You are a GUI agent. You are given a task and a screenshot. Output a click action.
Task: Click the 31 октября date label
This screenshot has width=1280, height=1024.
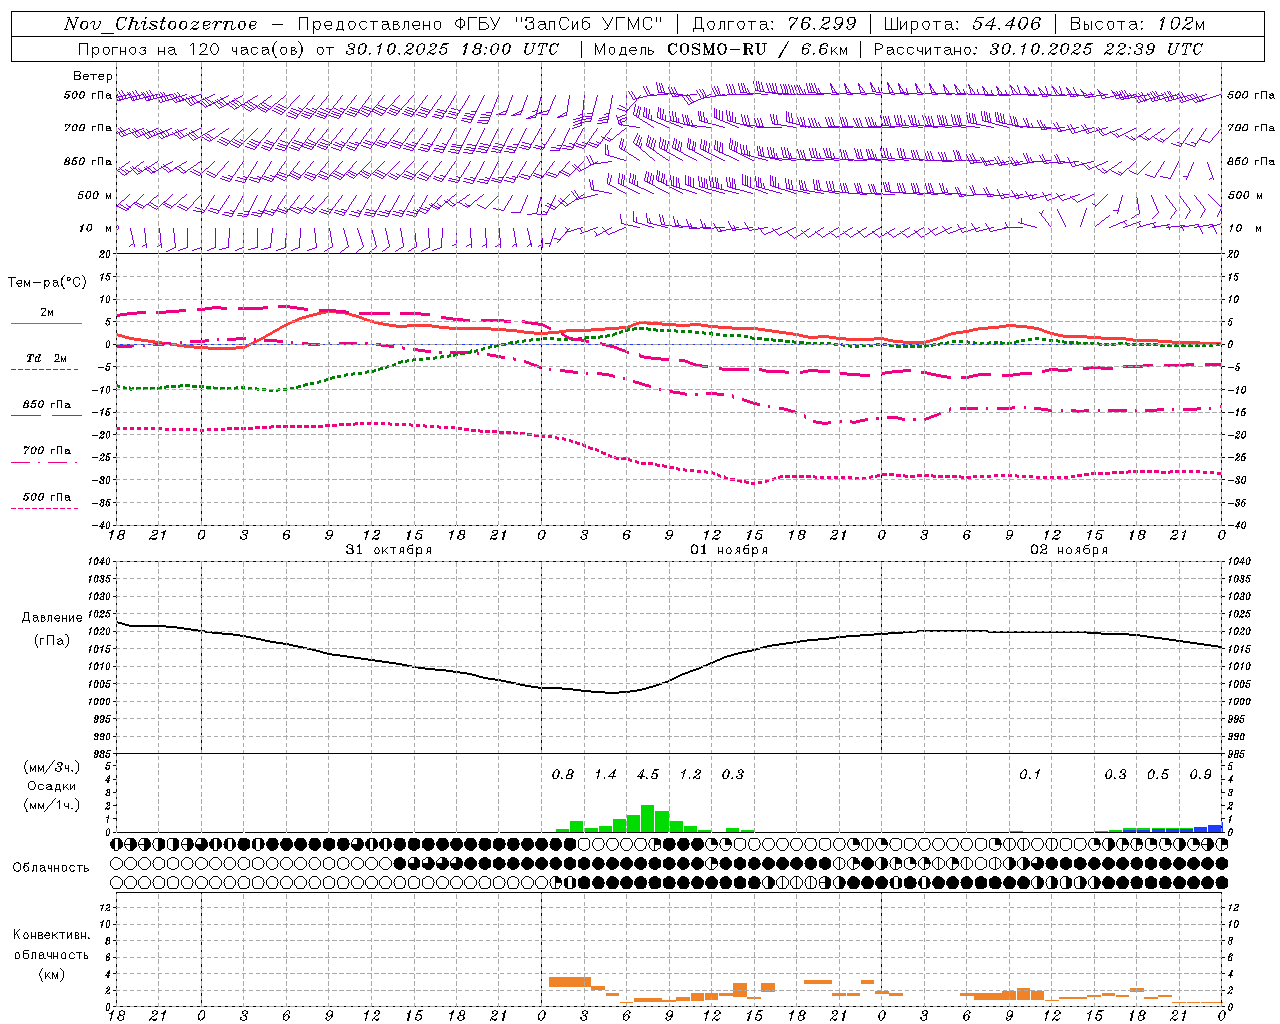(x=389, y=550)
